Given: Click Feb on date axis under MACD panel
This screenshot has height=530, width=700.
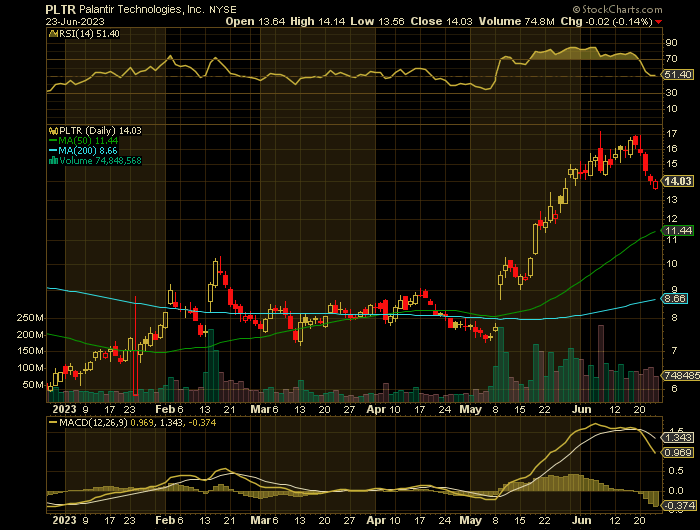Looking at the screenshot, I should pos(165,521).
